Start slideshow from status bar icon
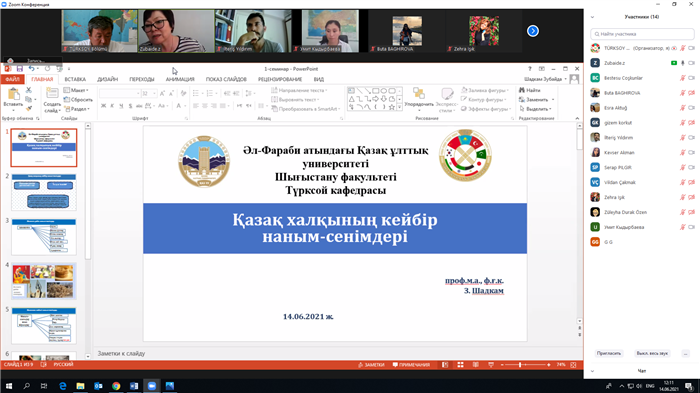Screen dimensions: 700x393 pyautogui.click(x=491, y=365)
